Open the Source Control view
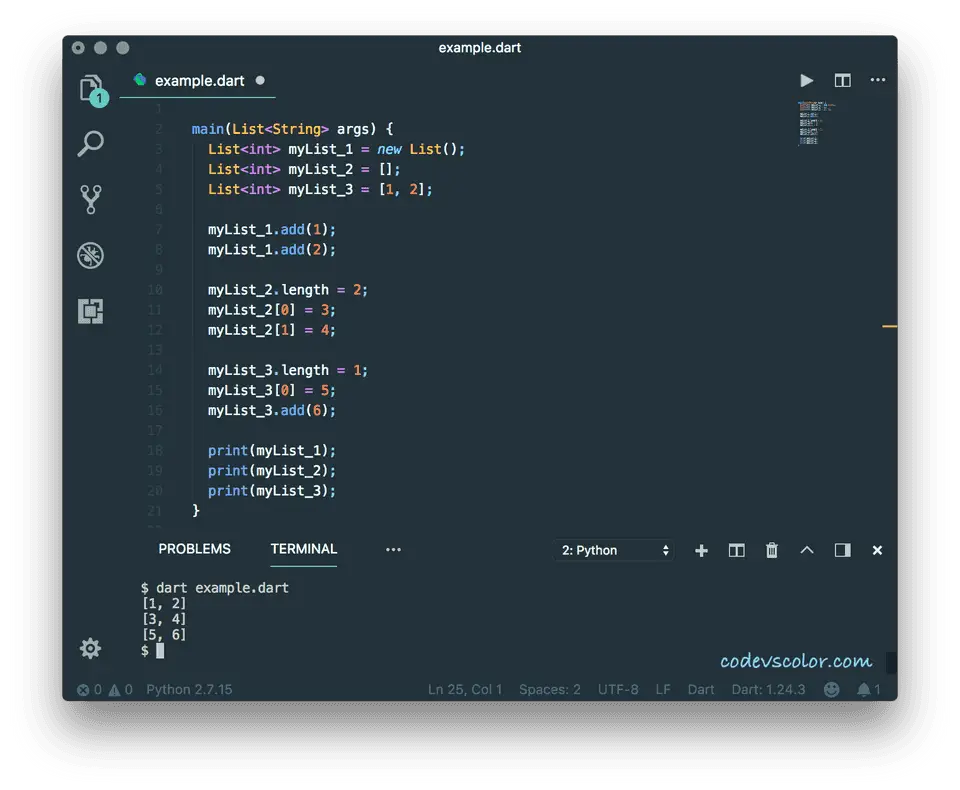 [91, 200]
